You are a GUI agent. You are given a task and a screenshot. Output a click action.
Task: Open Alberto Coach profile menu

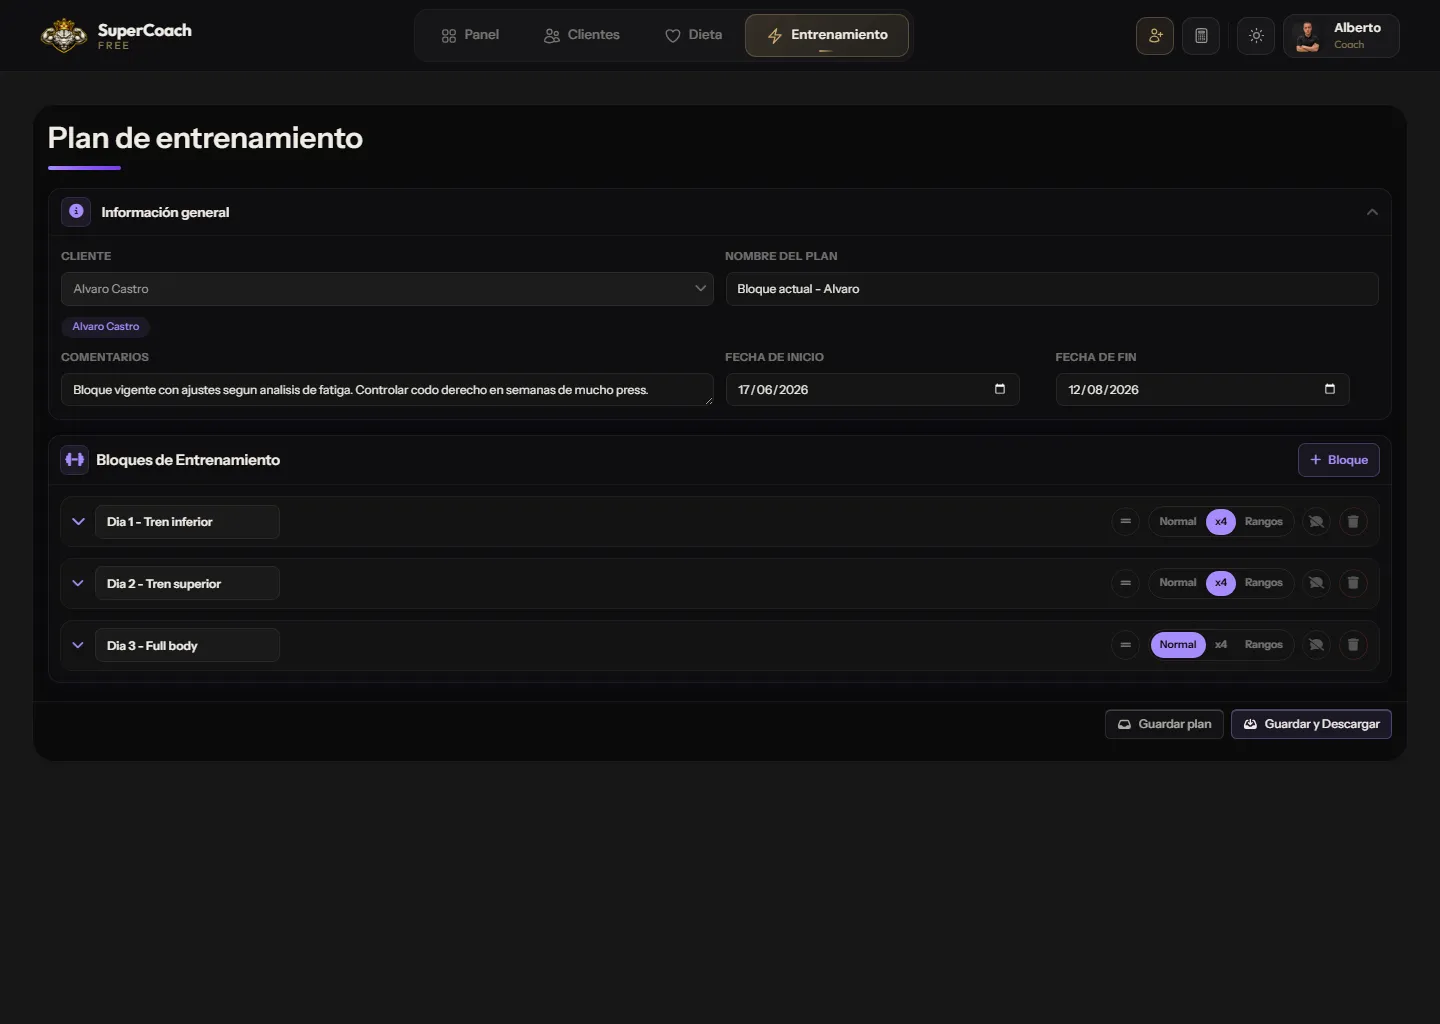tap(1341, 36)
